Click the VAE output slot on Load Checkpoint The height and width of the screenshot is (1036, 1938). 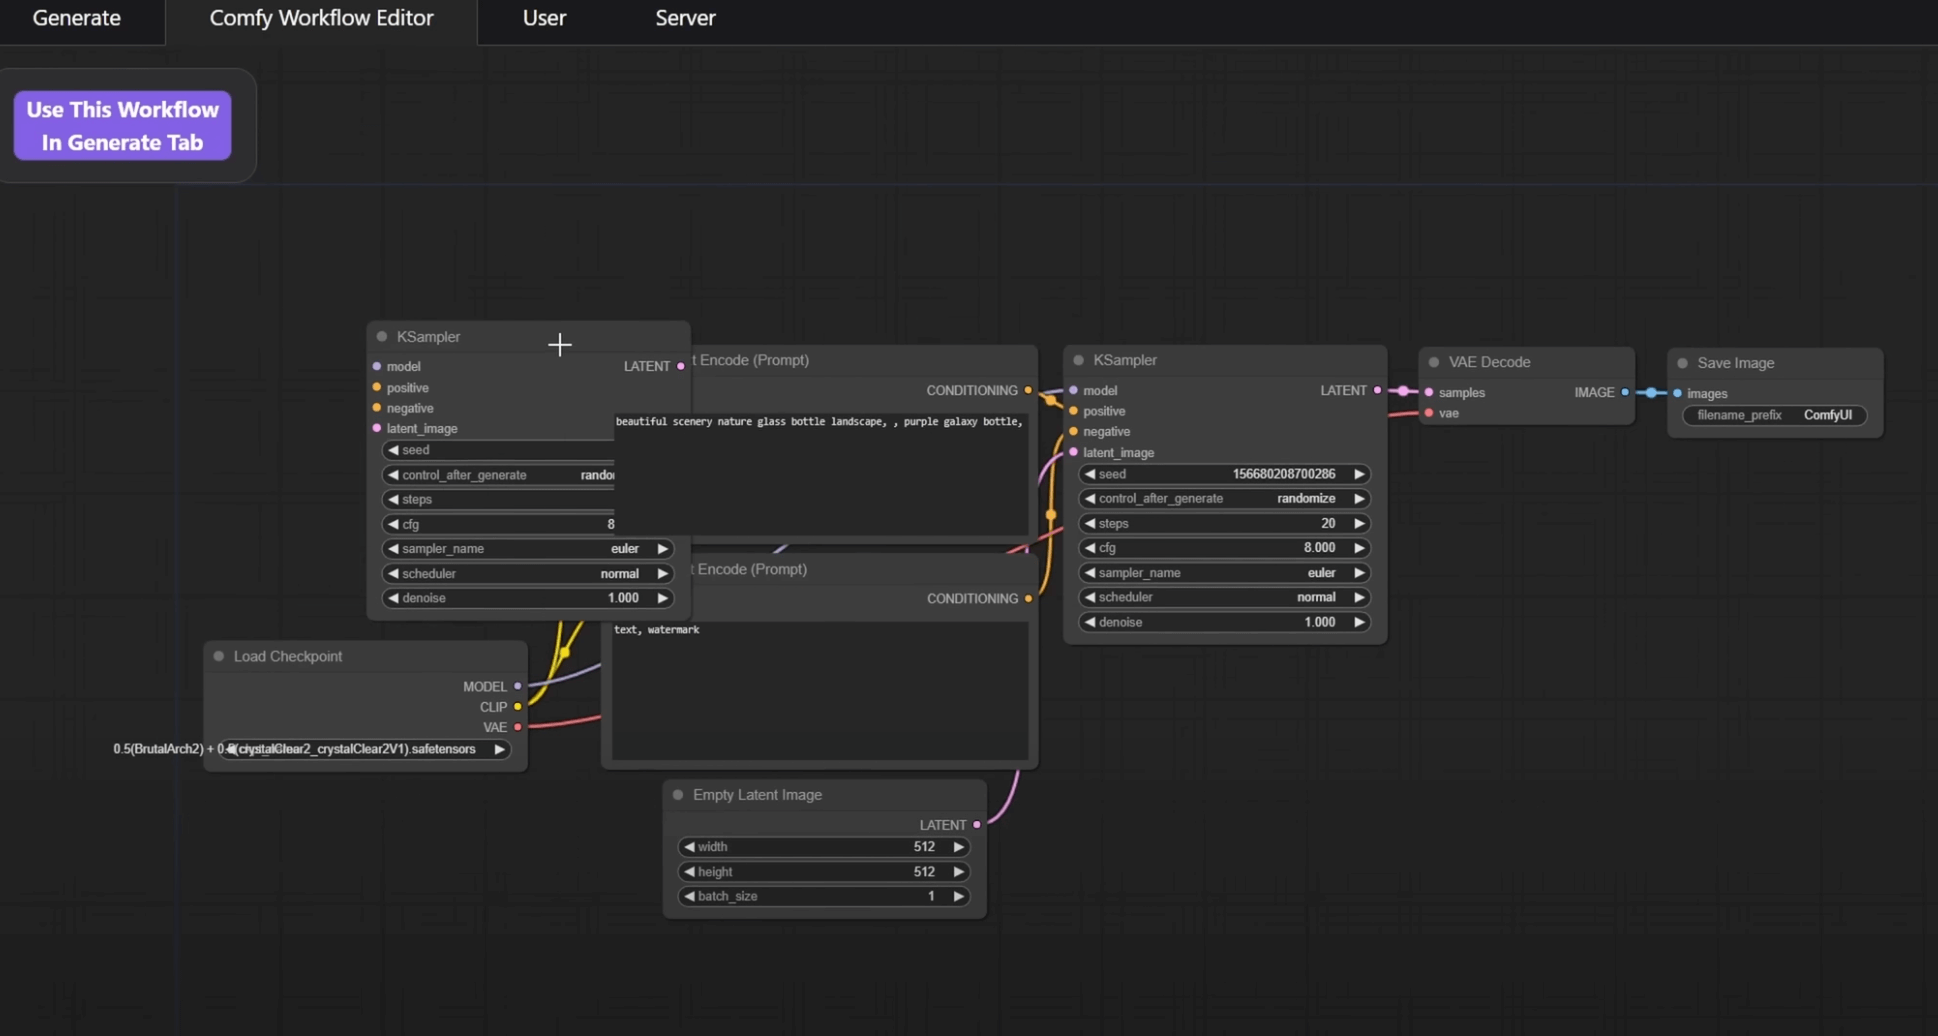517,727
